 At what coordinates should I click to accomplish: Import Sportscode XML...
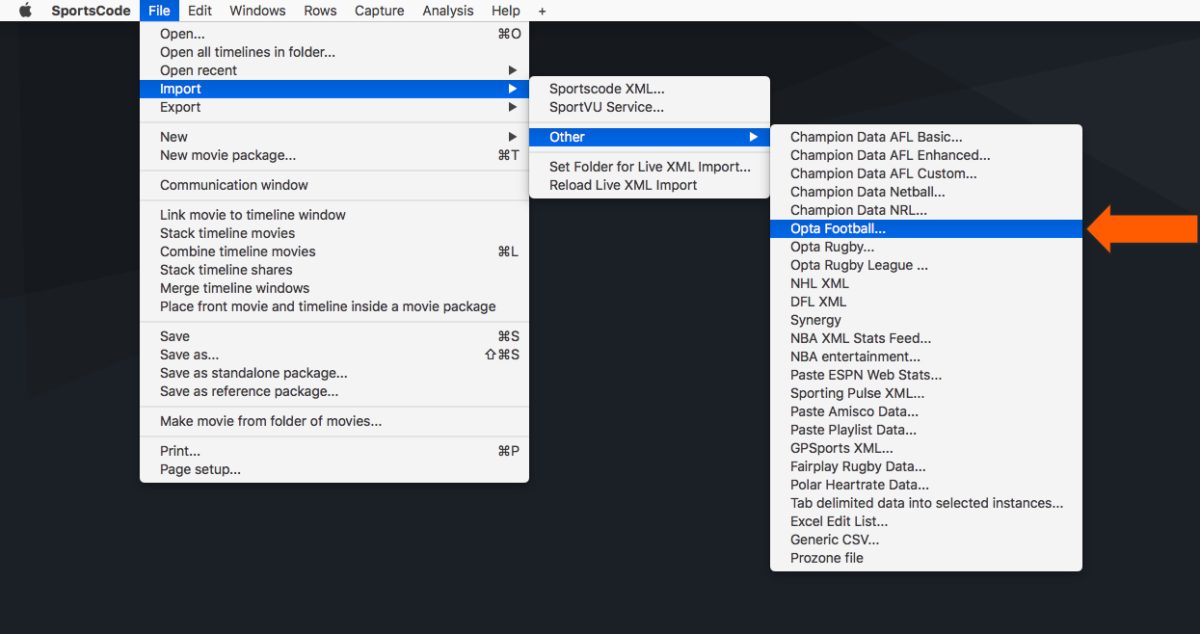(x=649, y=89)
